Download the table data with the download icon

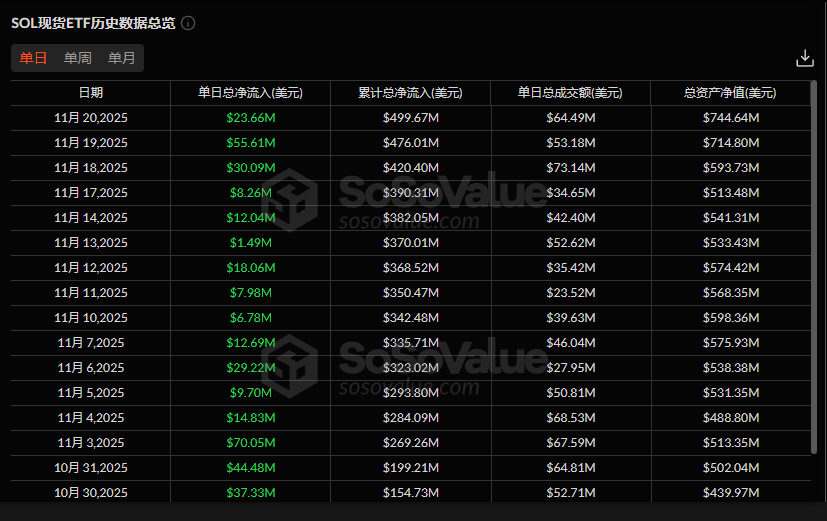tap(804, 58)
